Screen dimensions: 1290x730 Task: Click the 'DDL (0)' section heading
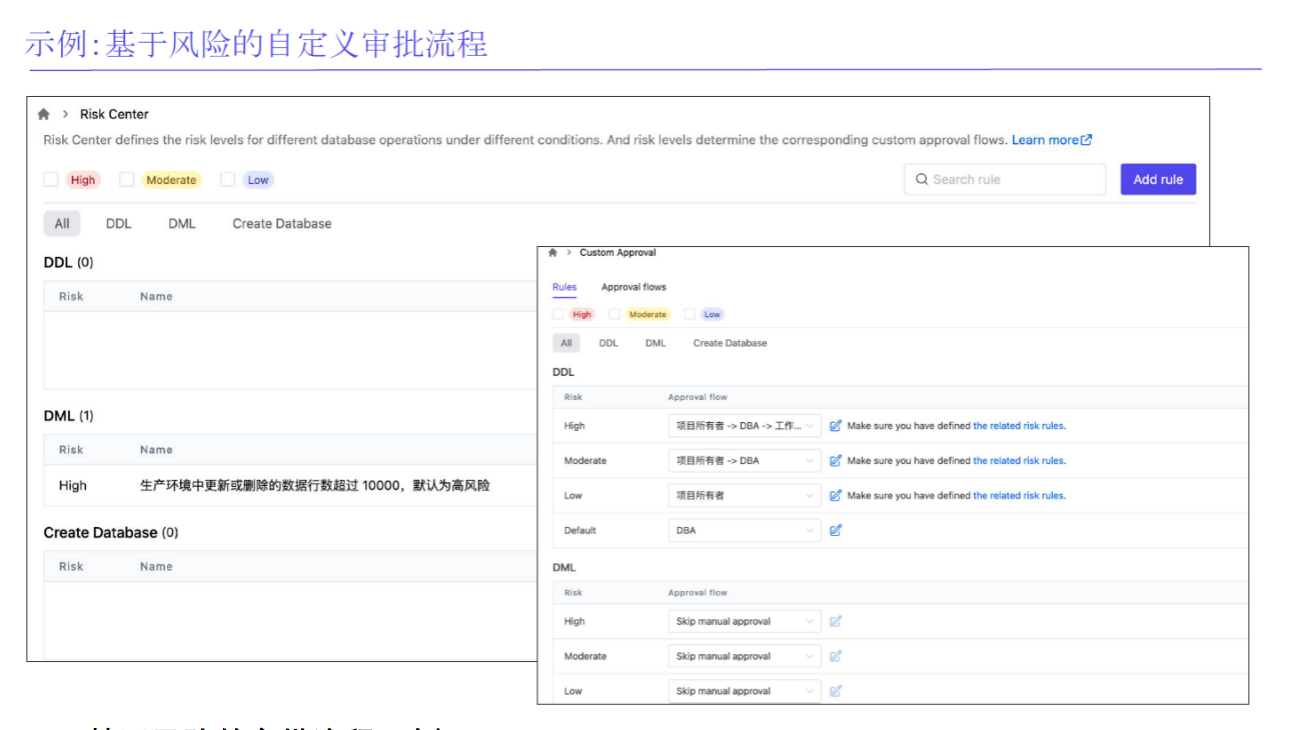[x=68, y=262]
